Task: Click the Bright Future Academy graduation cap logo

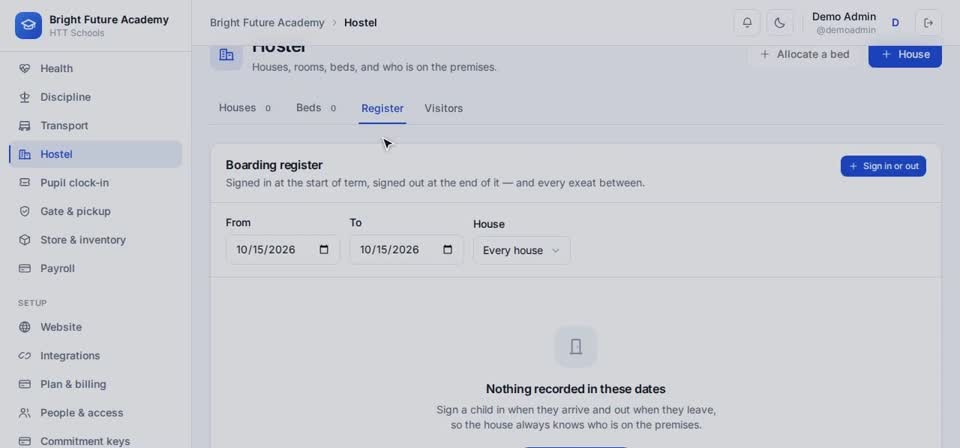Action: coord(28,25)
